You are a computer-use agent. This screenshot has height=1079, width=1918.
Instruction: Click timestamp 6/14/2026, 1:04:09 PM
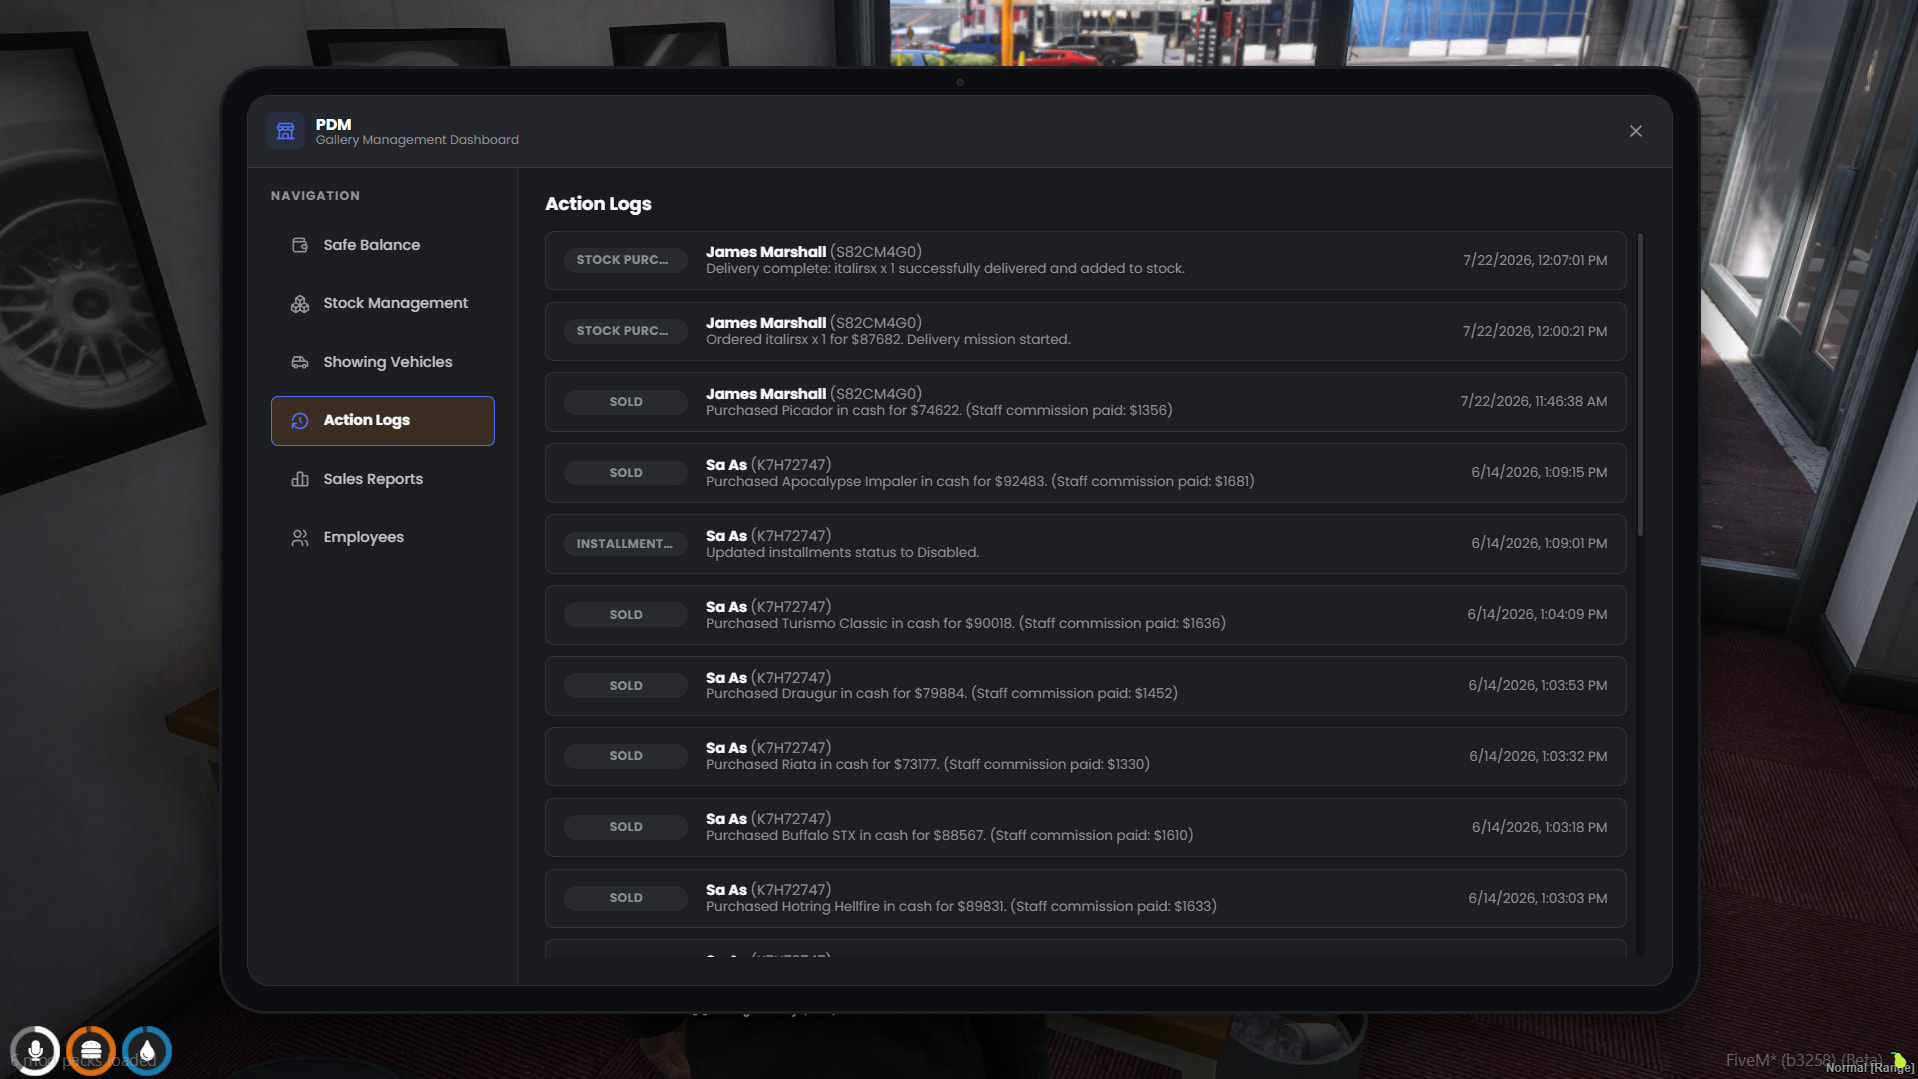pyautogui.click(x=1537, y=615)
